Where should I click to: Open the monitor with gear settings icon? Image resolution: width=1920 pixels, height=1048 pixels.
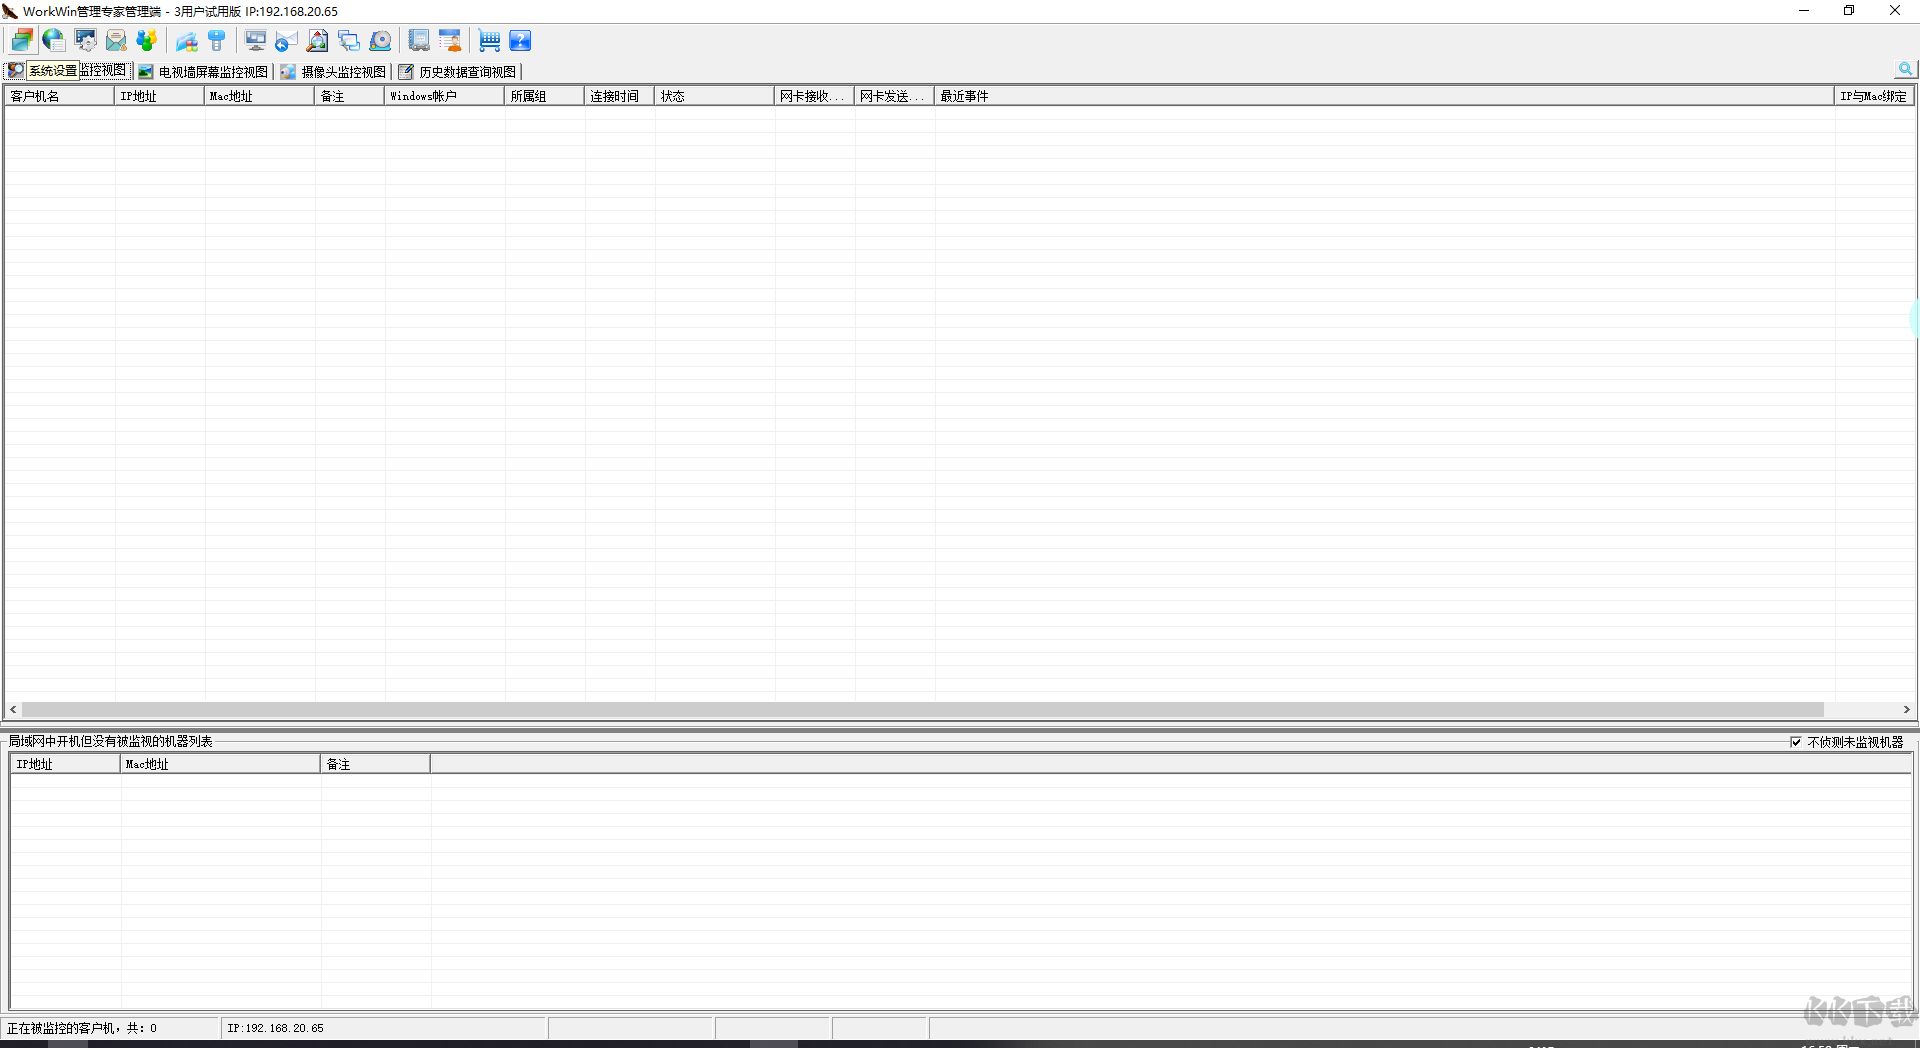tap(85, 40)
